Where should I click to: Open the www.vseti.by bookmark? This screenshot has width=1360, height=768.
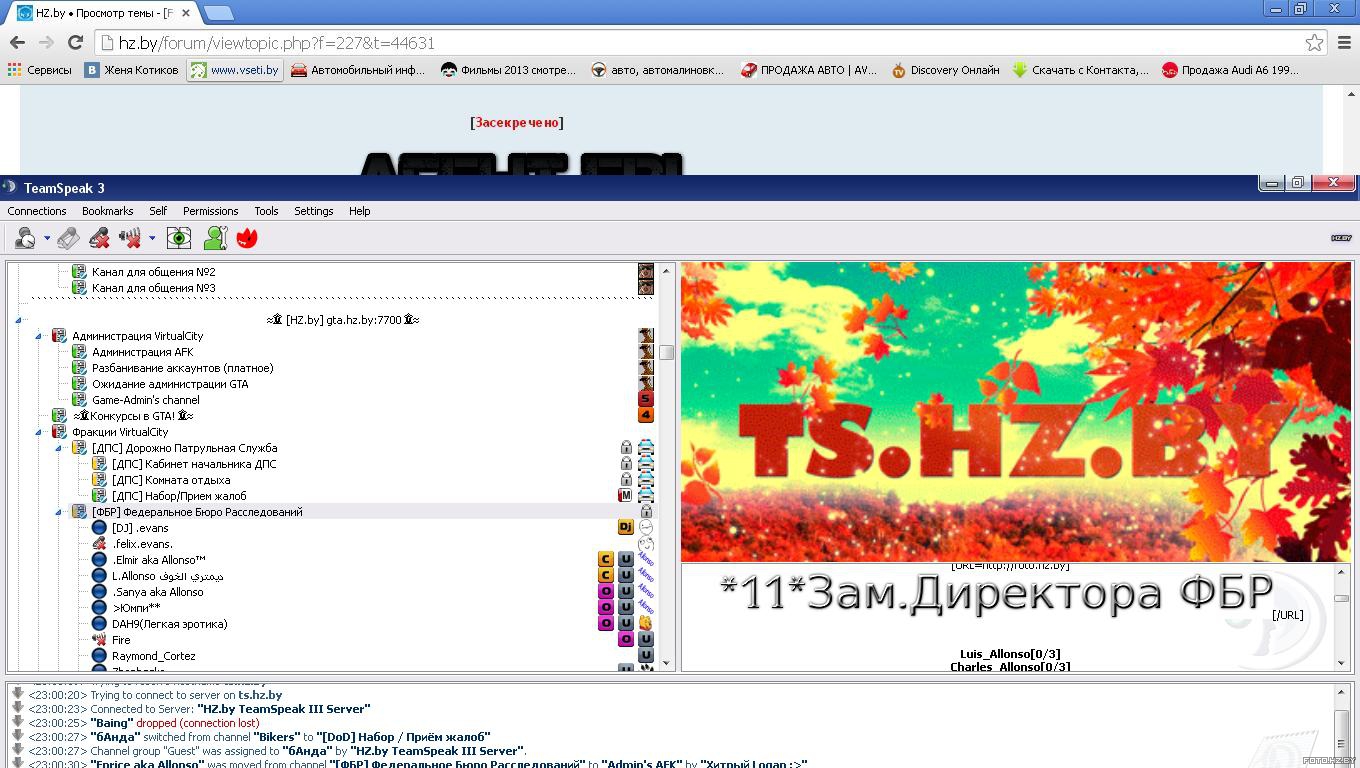(235, 70)
